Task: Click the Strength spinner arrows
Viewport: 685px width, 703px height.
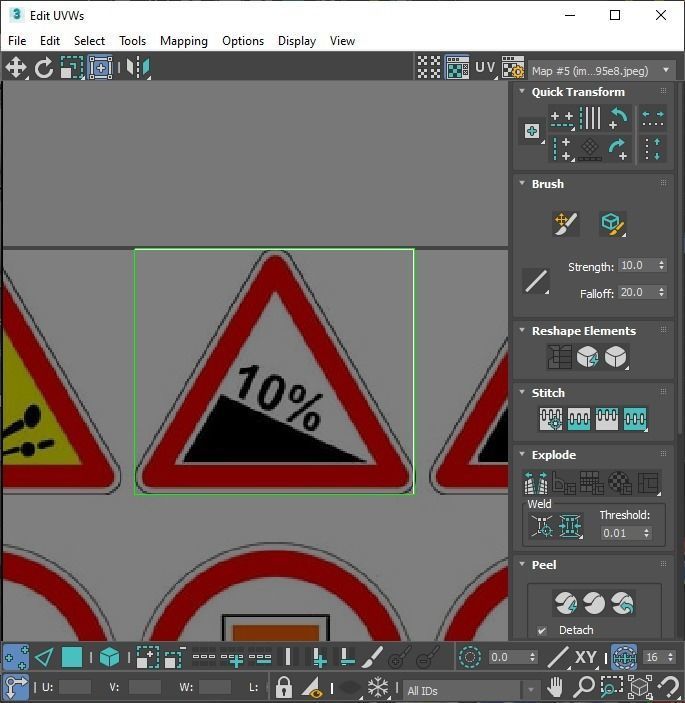Action: [662, 265]
